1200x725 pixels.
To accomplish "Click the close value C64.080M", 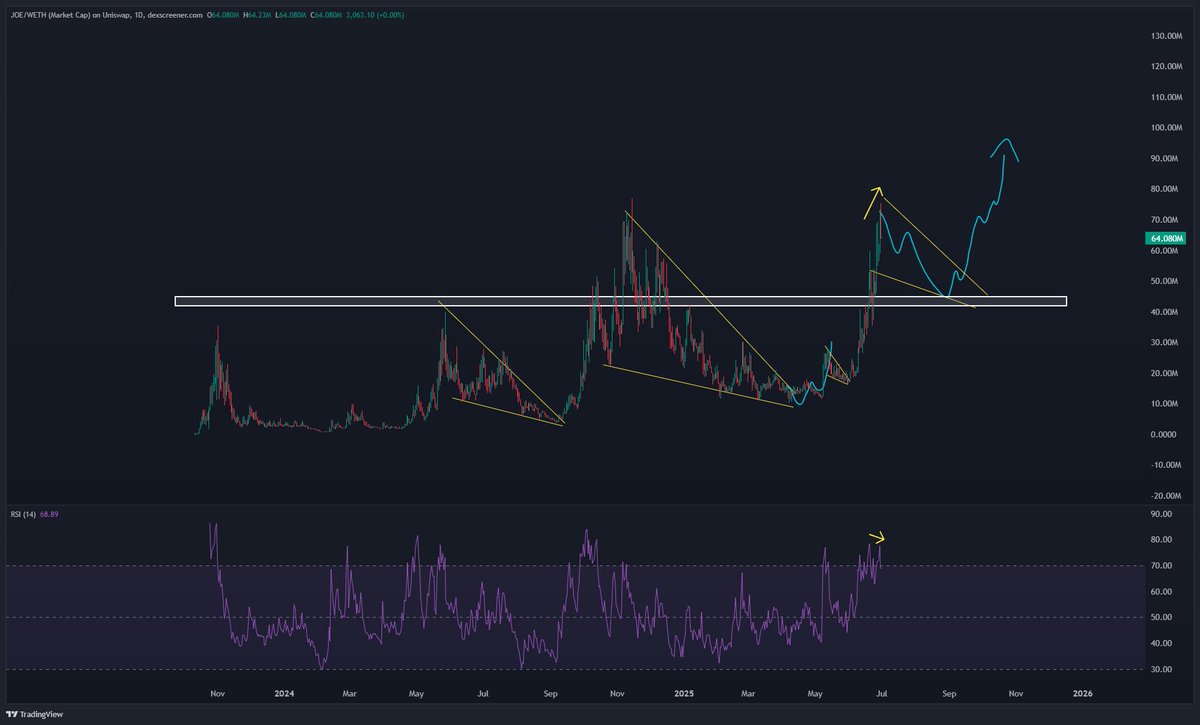I will (326, 15).
